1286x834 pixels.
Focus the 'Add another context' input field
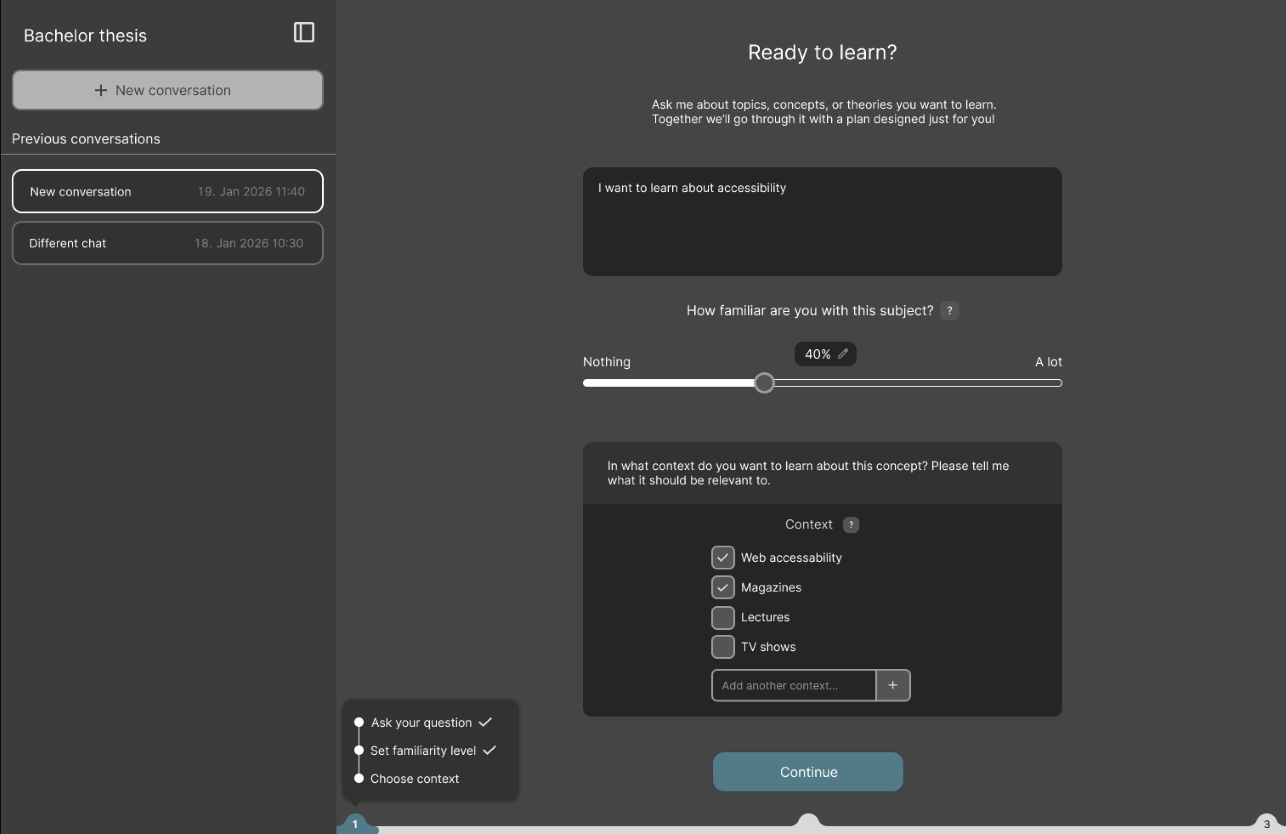[x=794, y=686]
